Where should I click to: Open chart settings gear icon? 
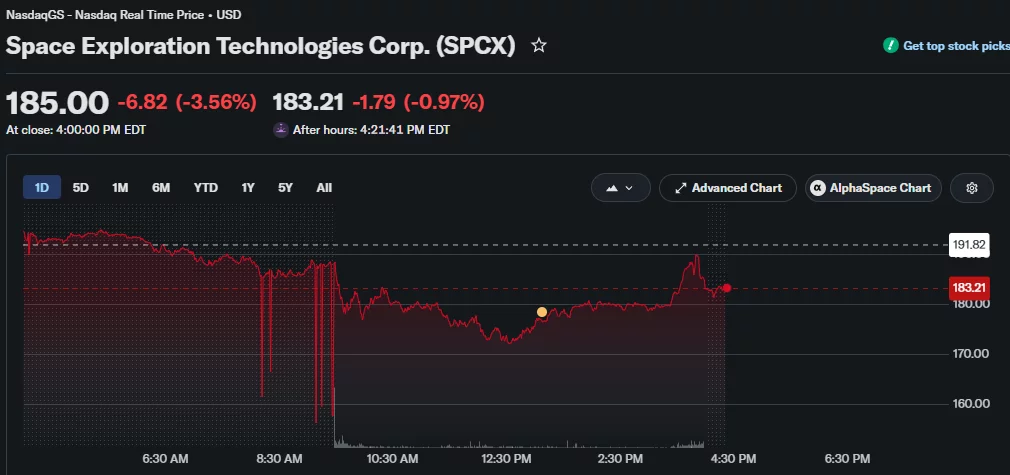[x=972, y=188]
